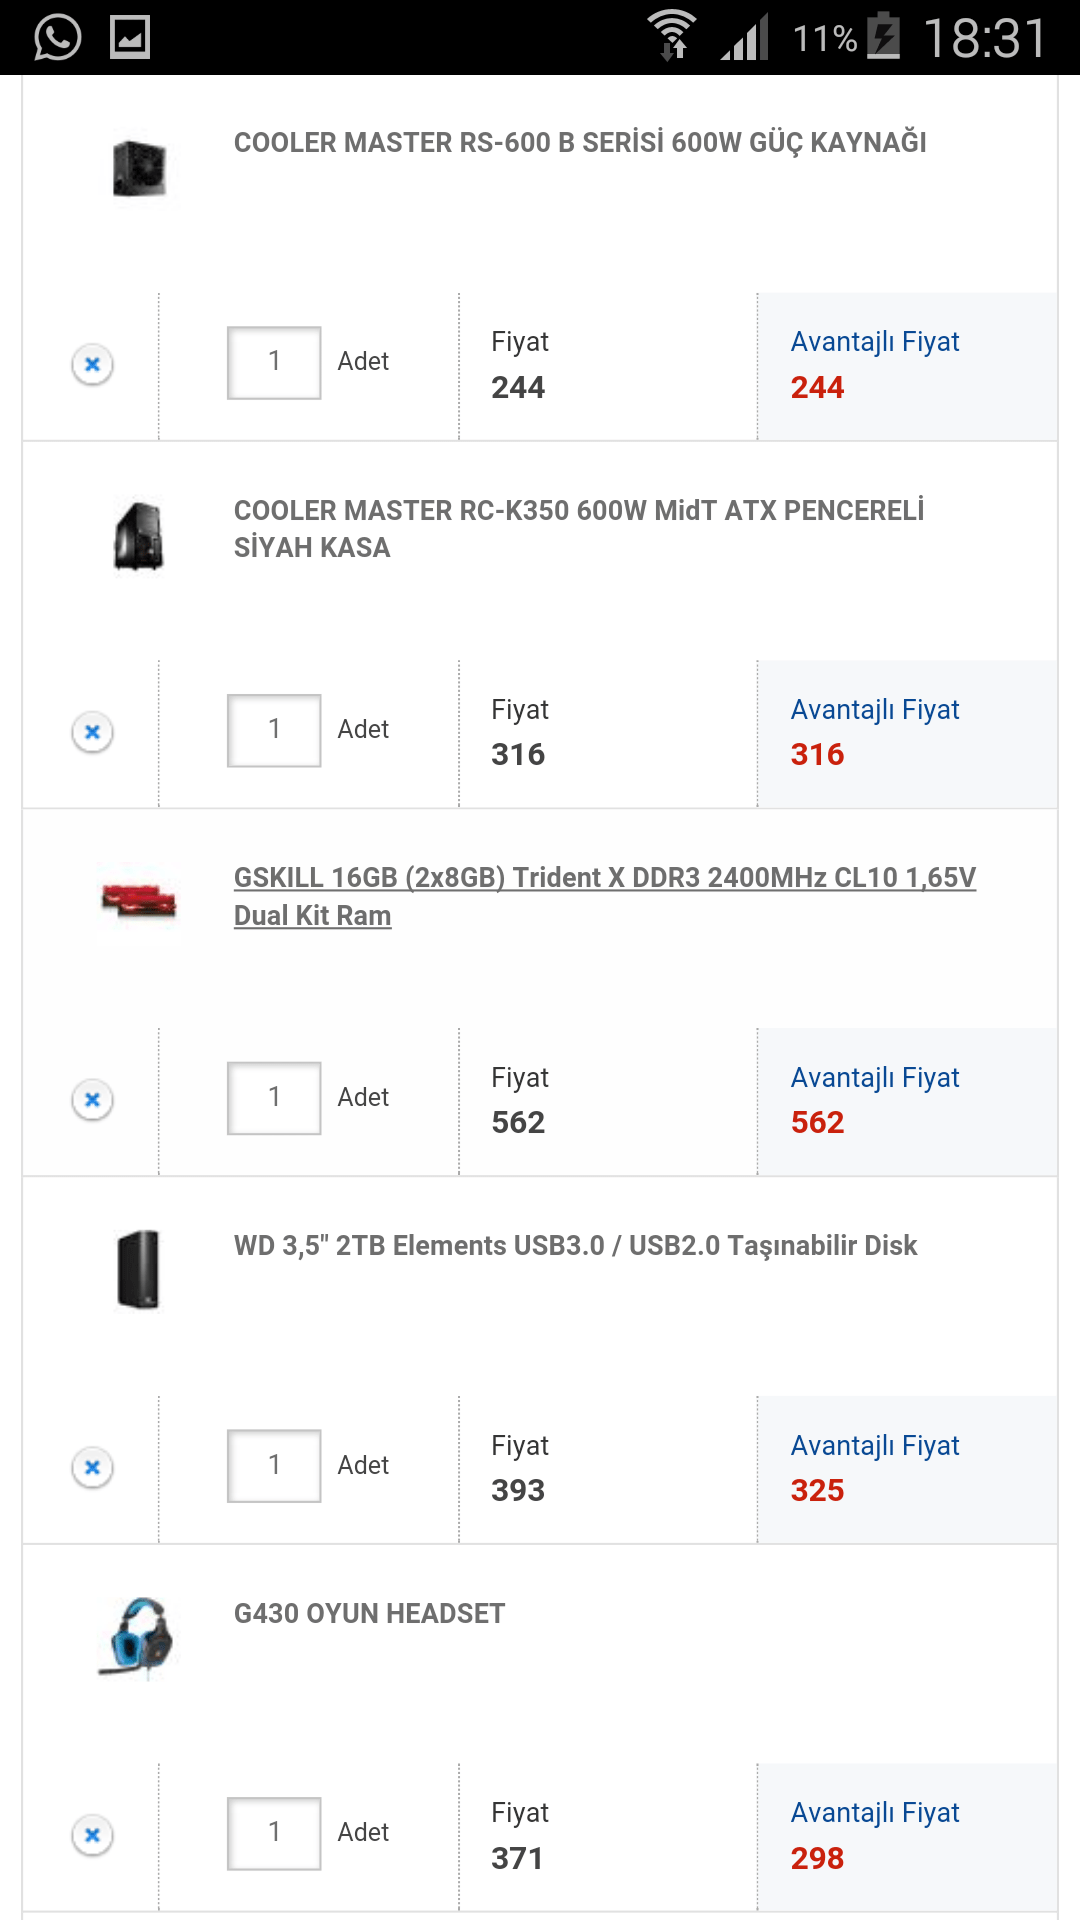Edit quantity for the WD Elements disk
Viewport: 1080px width, 1920px height.
pos(273,1465)
